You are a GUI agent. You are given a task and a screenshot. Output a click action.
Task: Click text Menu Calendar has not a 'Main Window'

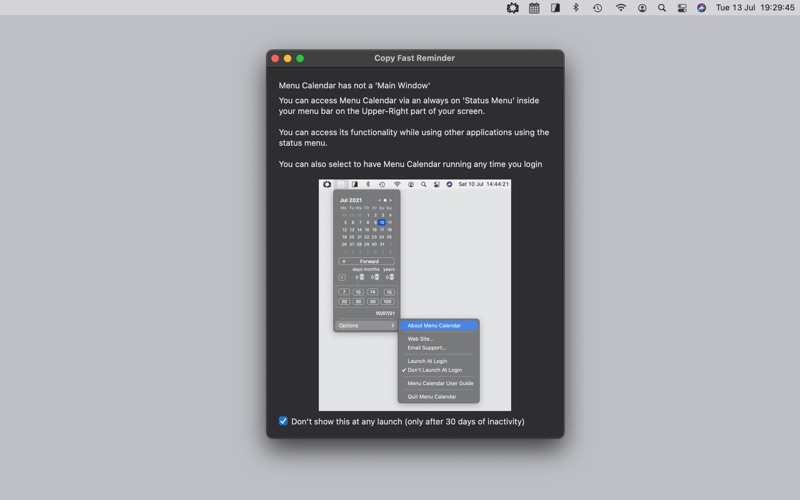[x=354, y=85]
